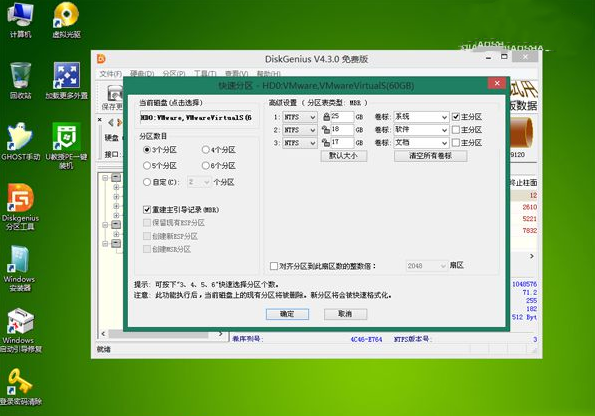The width and height of the screenshot is (595, 416).
Task: Click the red value 2610 in partition table
Action: (529, 207)
